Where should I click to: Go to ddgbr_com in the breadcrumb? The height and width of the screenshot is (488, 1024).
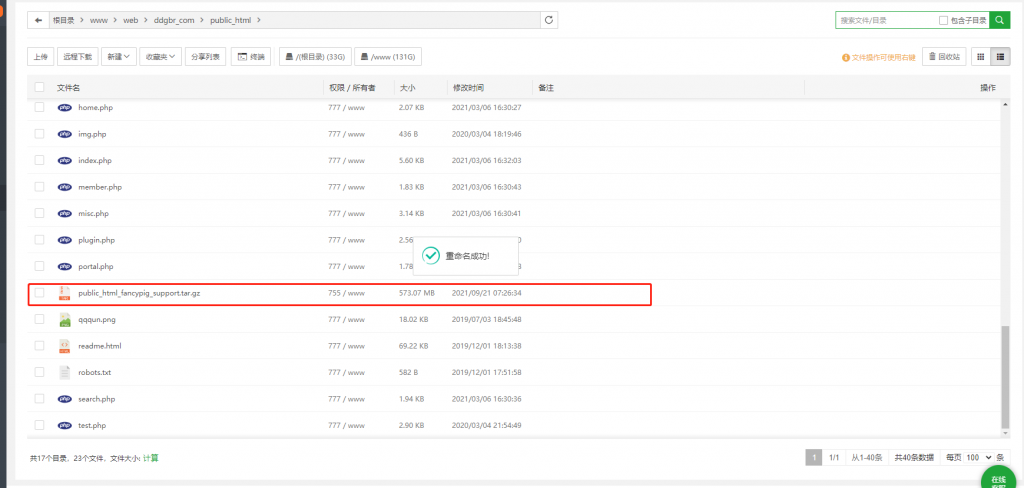(x=174, y=20)
